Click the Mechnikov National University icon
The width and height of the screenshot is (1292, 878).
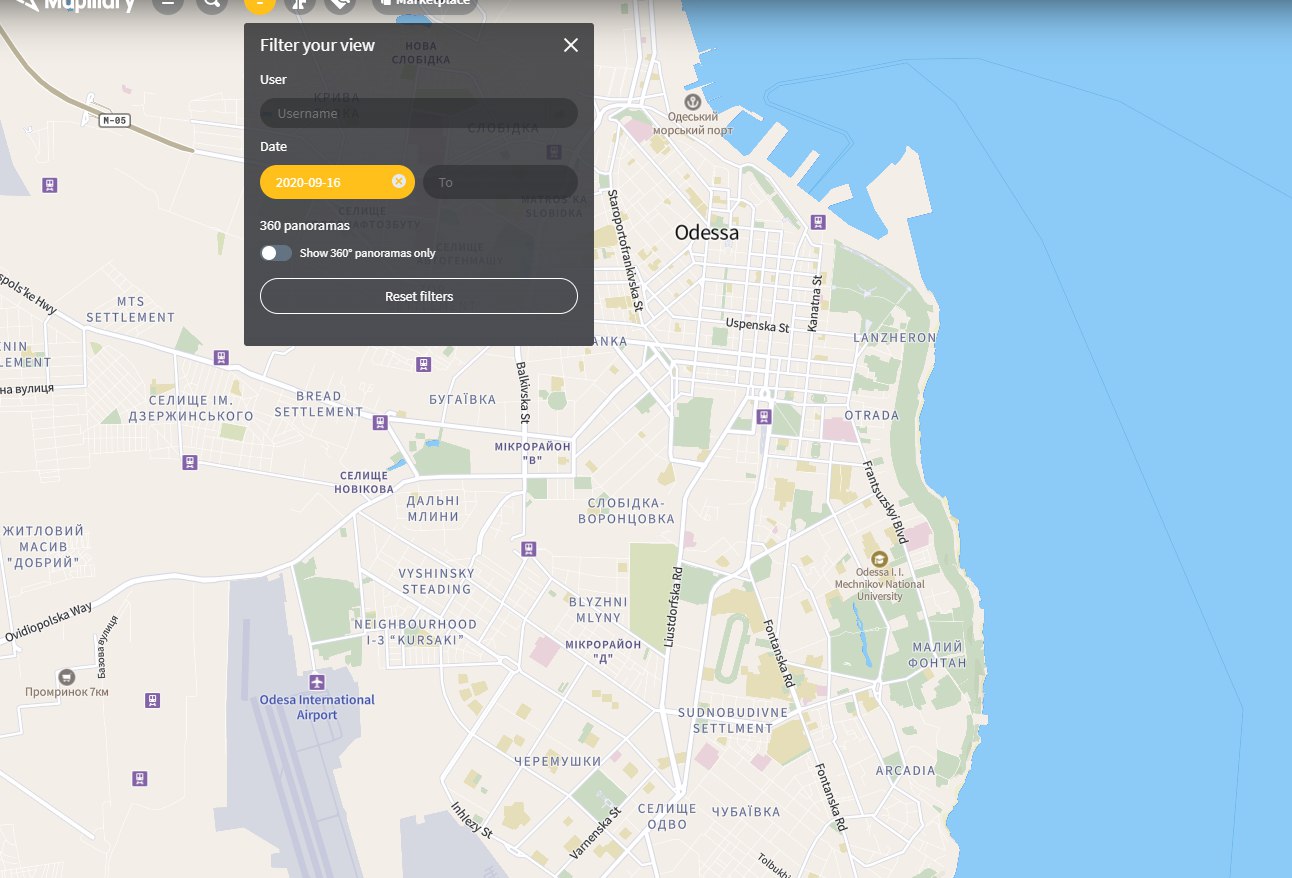coord(879,559)
